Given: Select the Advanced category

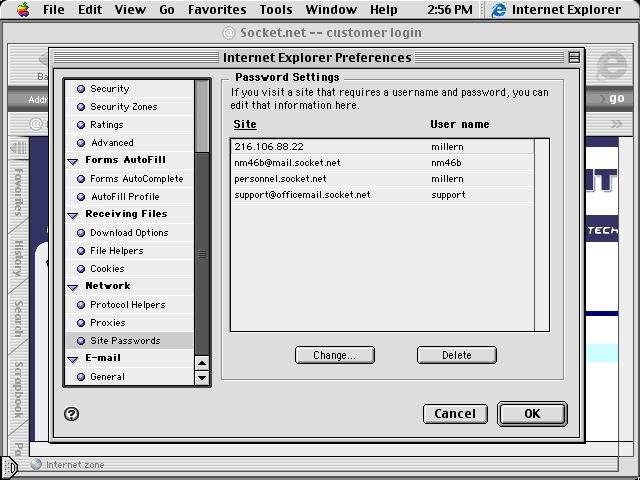Looking at the screenshot, I should coord(129,142).
